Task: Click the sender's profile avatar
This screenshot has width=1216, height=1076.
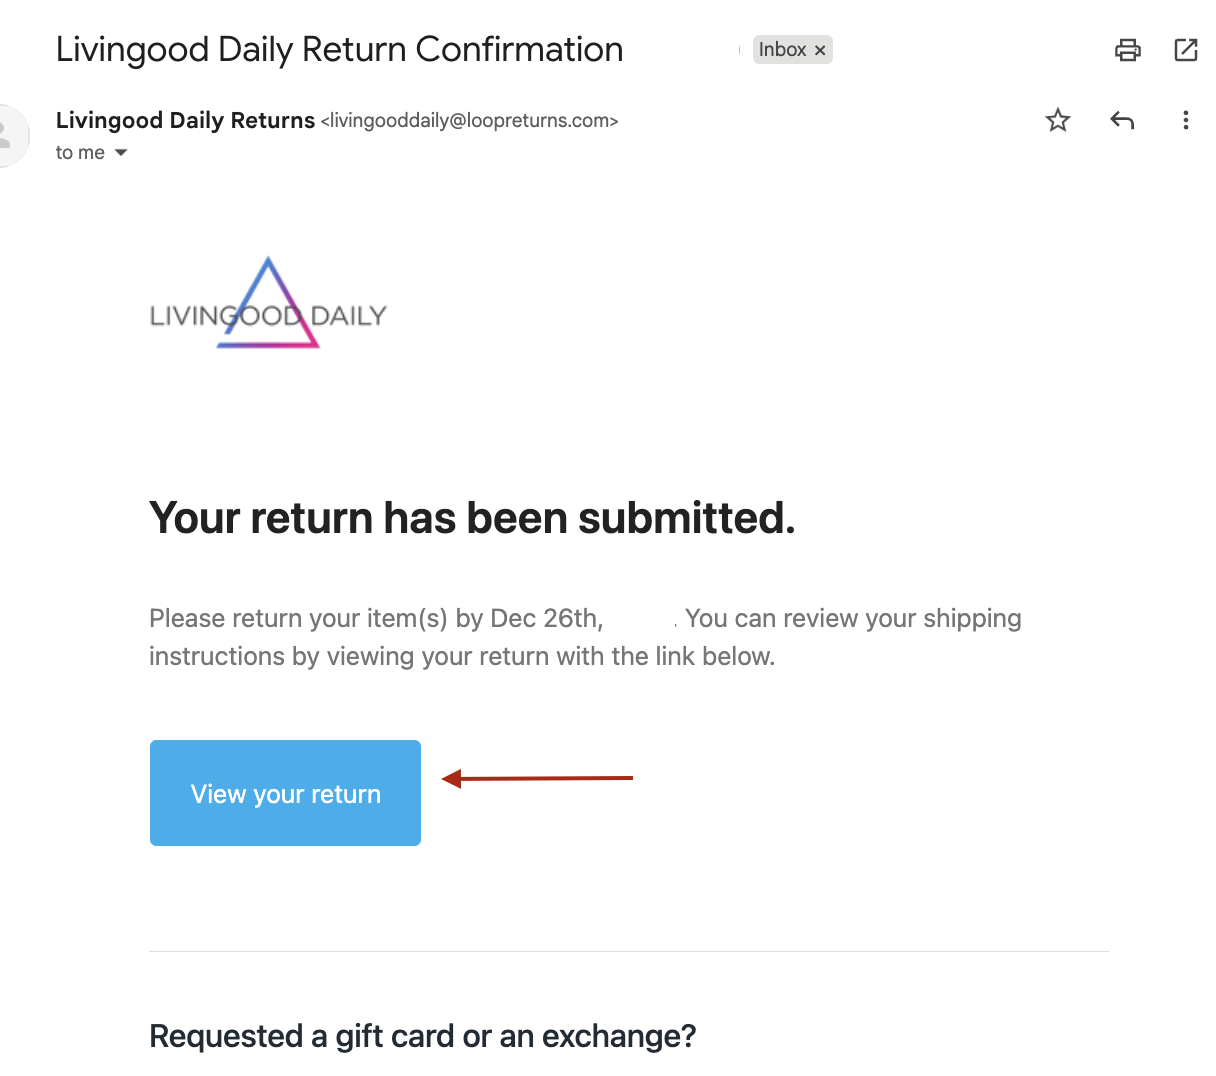Action: point(10,134)
